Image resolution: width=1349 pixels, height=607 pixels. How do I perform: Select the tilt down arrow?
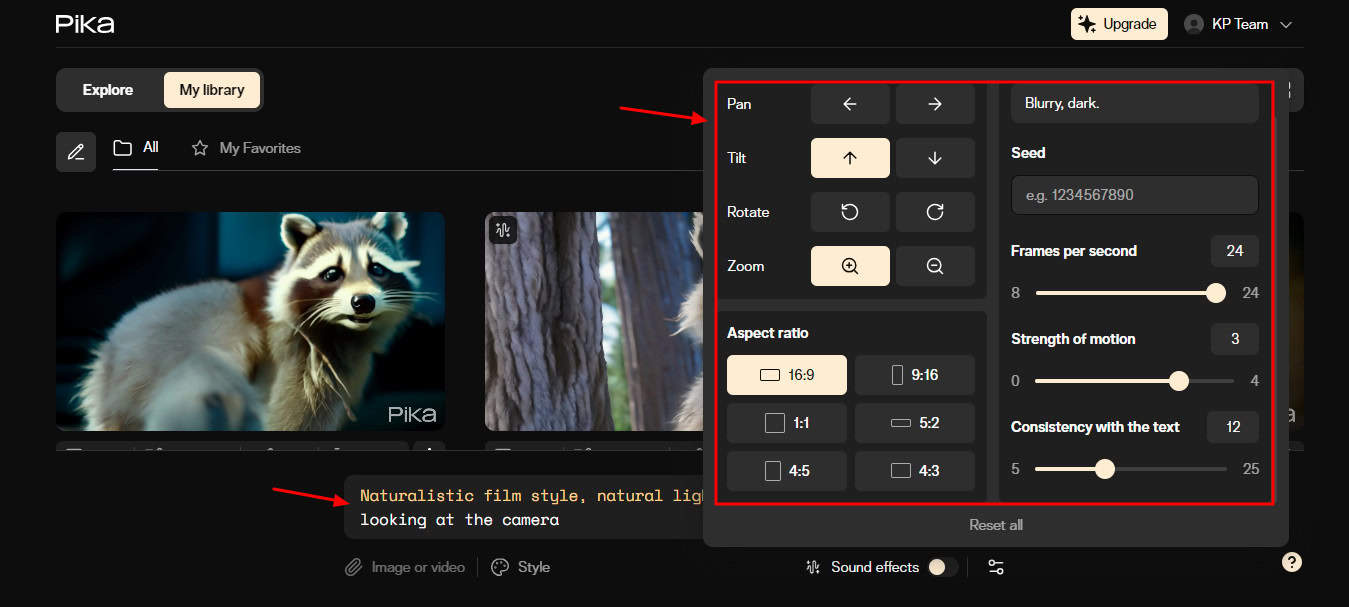[935, 158]
